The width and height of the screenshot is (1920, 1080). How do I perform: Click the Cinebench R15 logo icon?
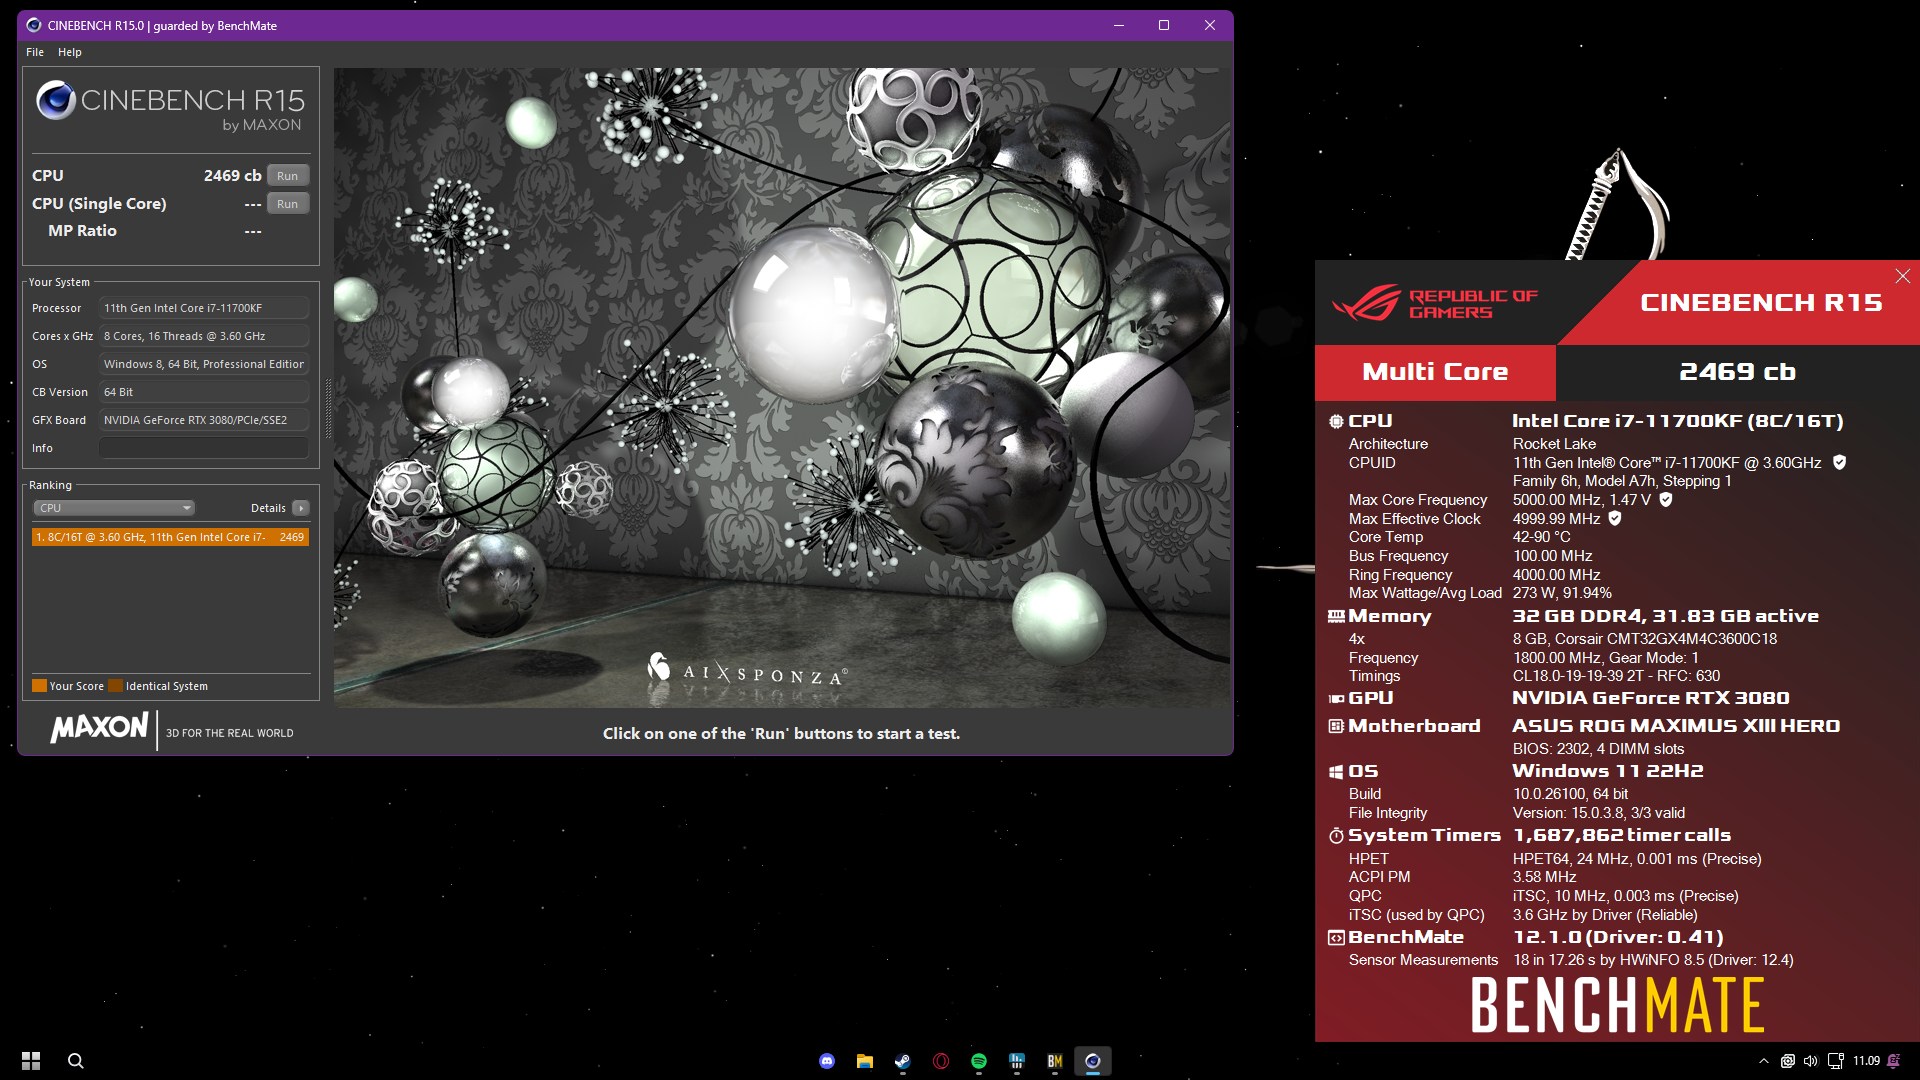click(x=56, y=100)
